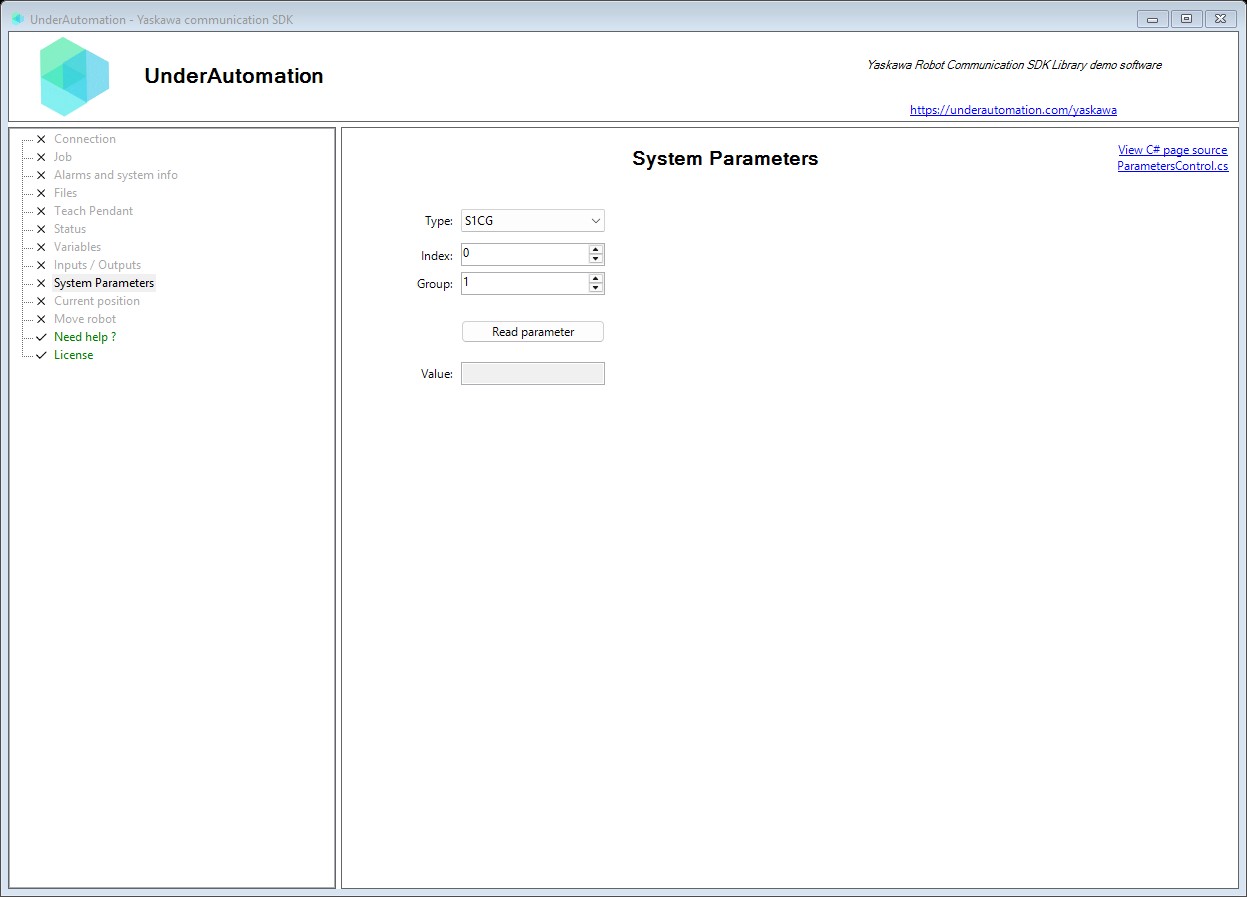Click the X icon beside Connection
1247x897 pixels.
(x=41, y=139)
